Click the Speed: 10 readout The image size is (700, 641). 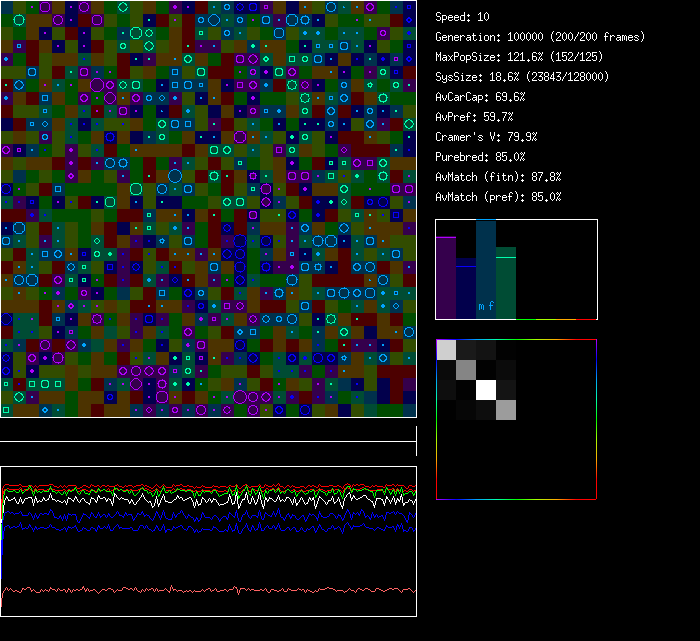[462, 17]
